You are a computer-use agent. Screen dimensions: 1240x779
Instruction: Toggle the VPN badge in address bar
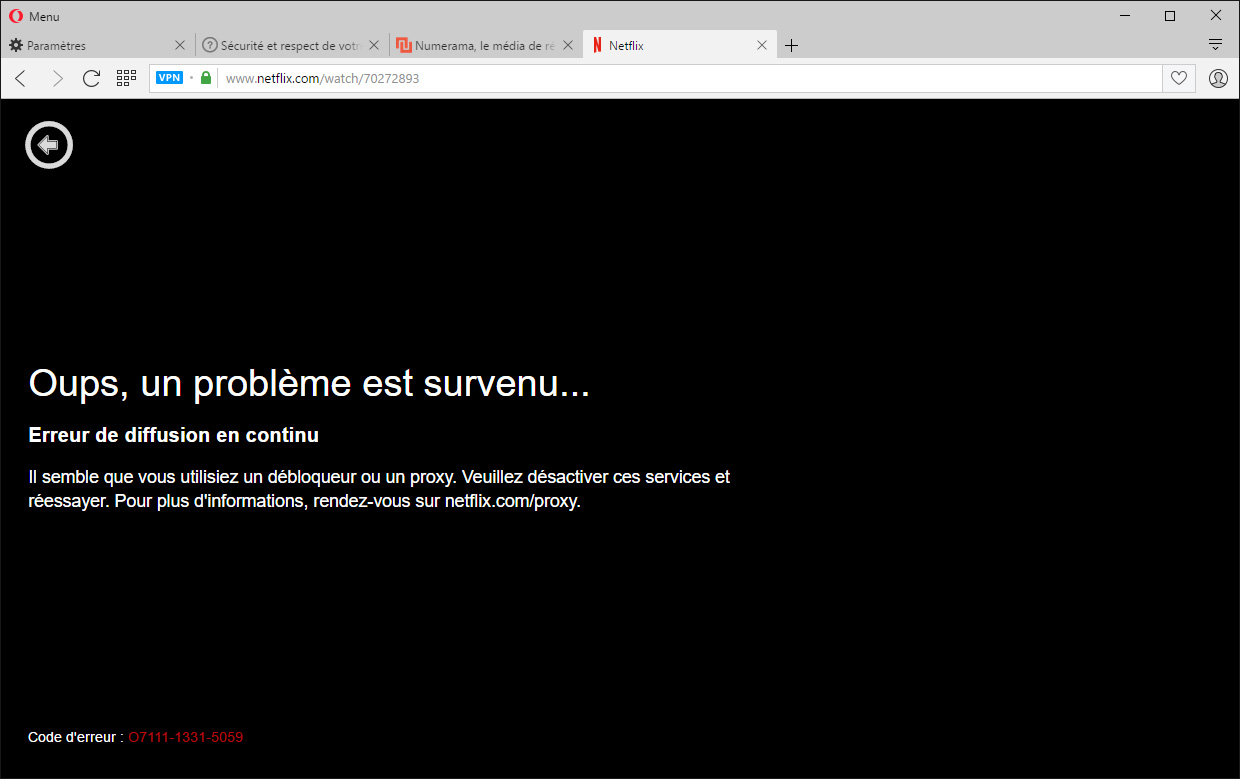(x=169, y=78)
